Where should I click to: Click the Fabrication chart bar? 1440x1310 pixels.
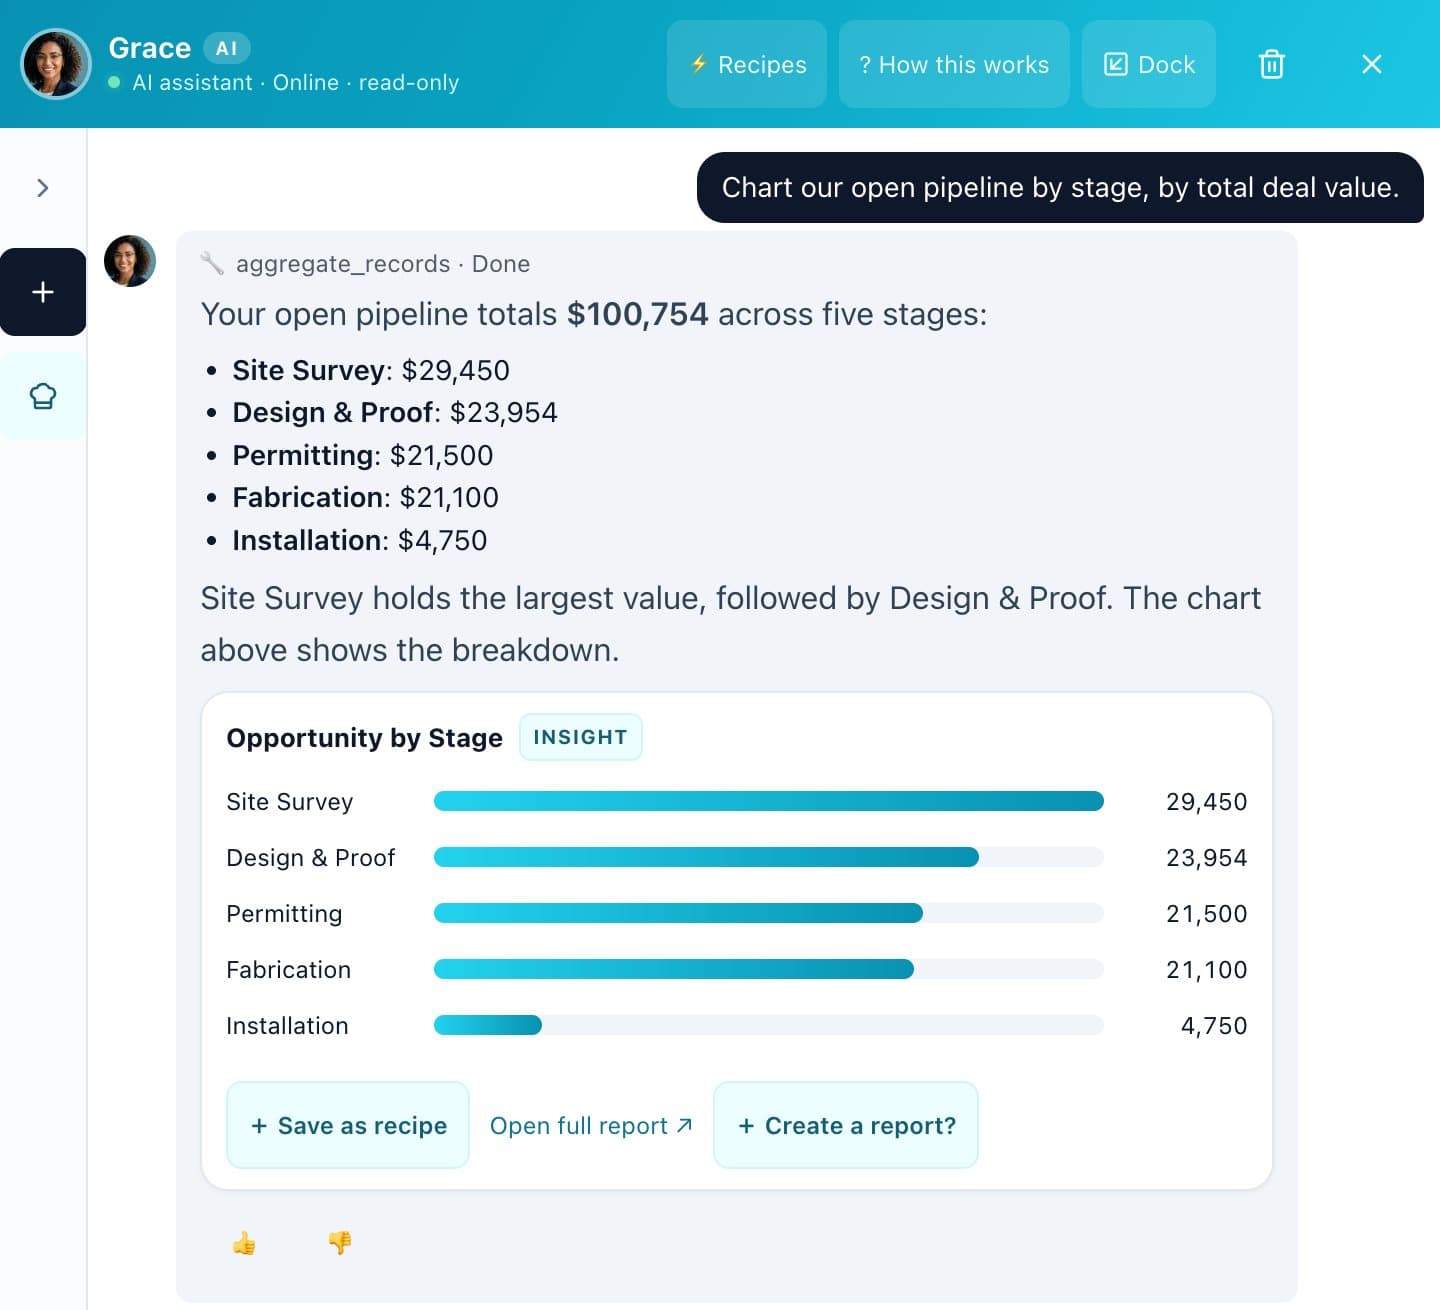(674, 969)
